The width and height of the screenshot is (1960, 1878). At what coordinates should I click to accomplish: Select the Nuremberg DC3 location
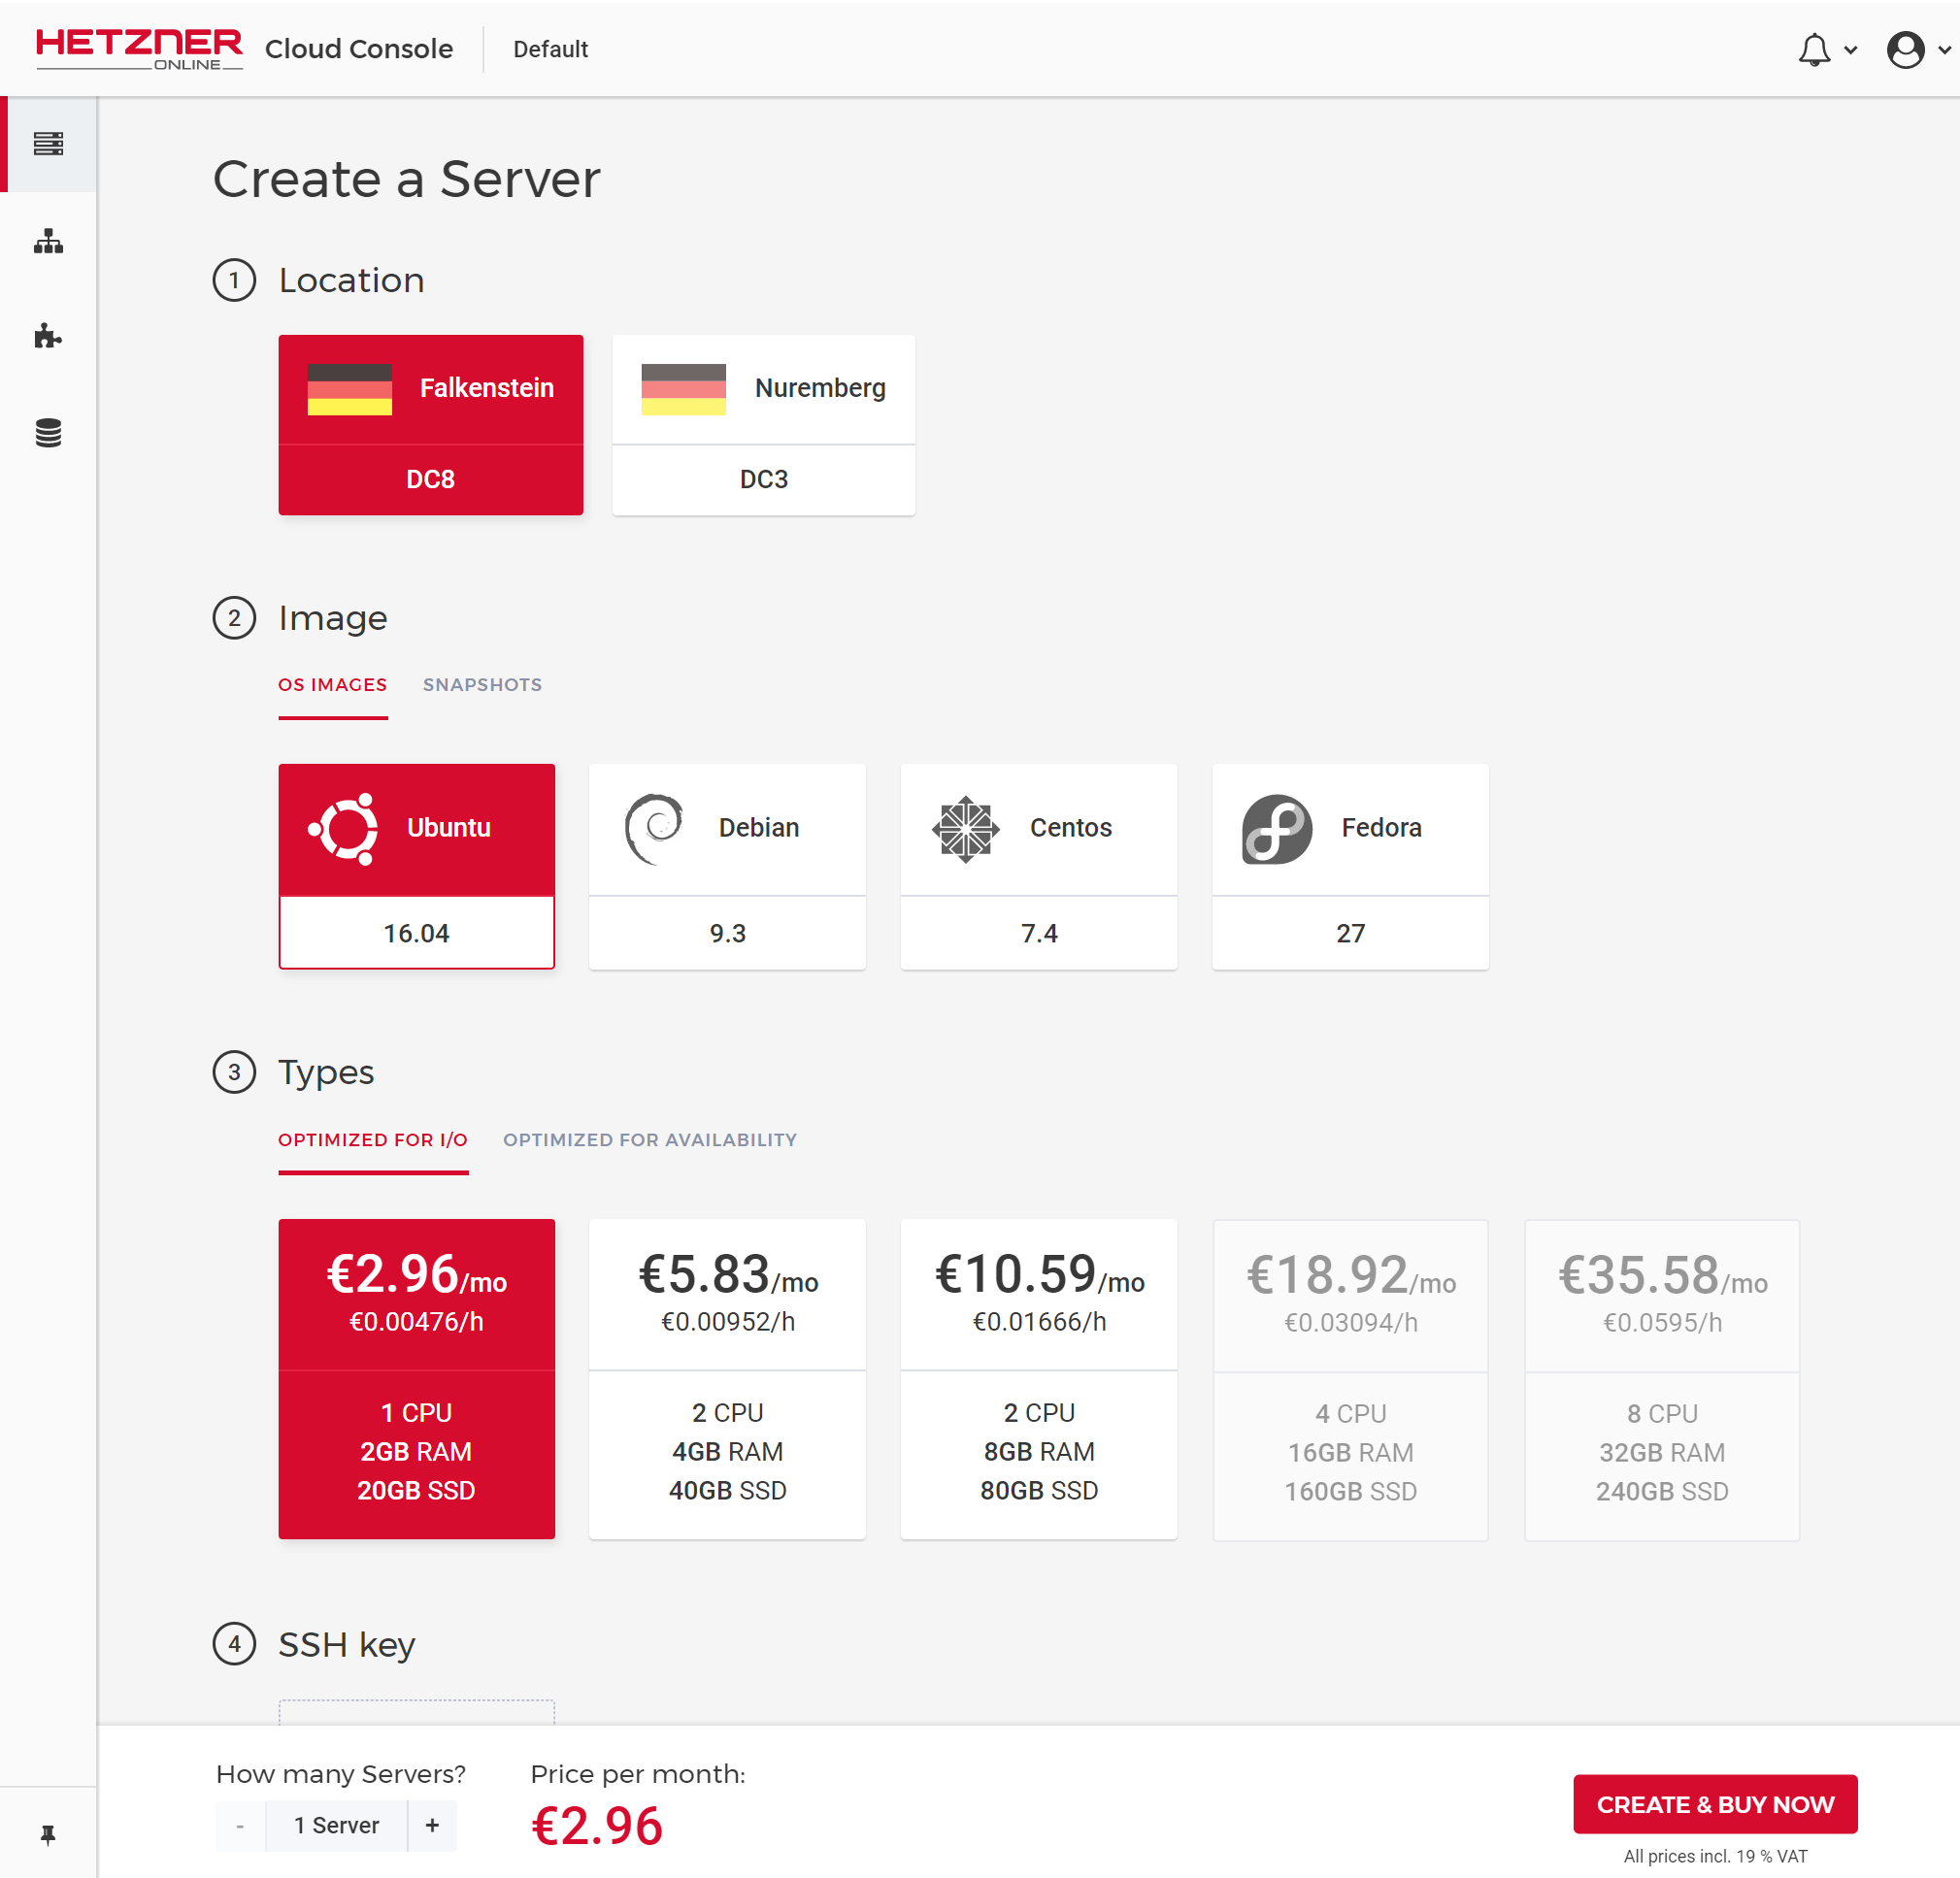pos(763,425)
